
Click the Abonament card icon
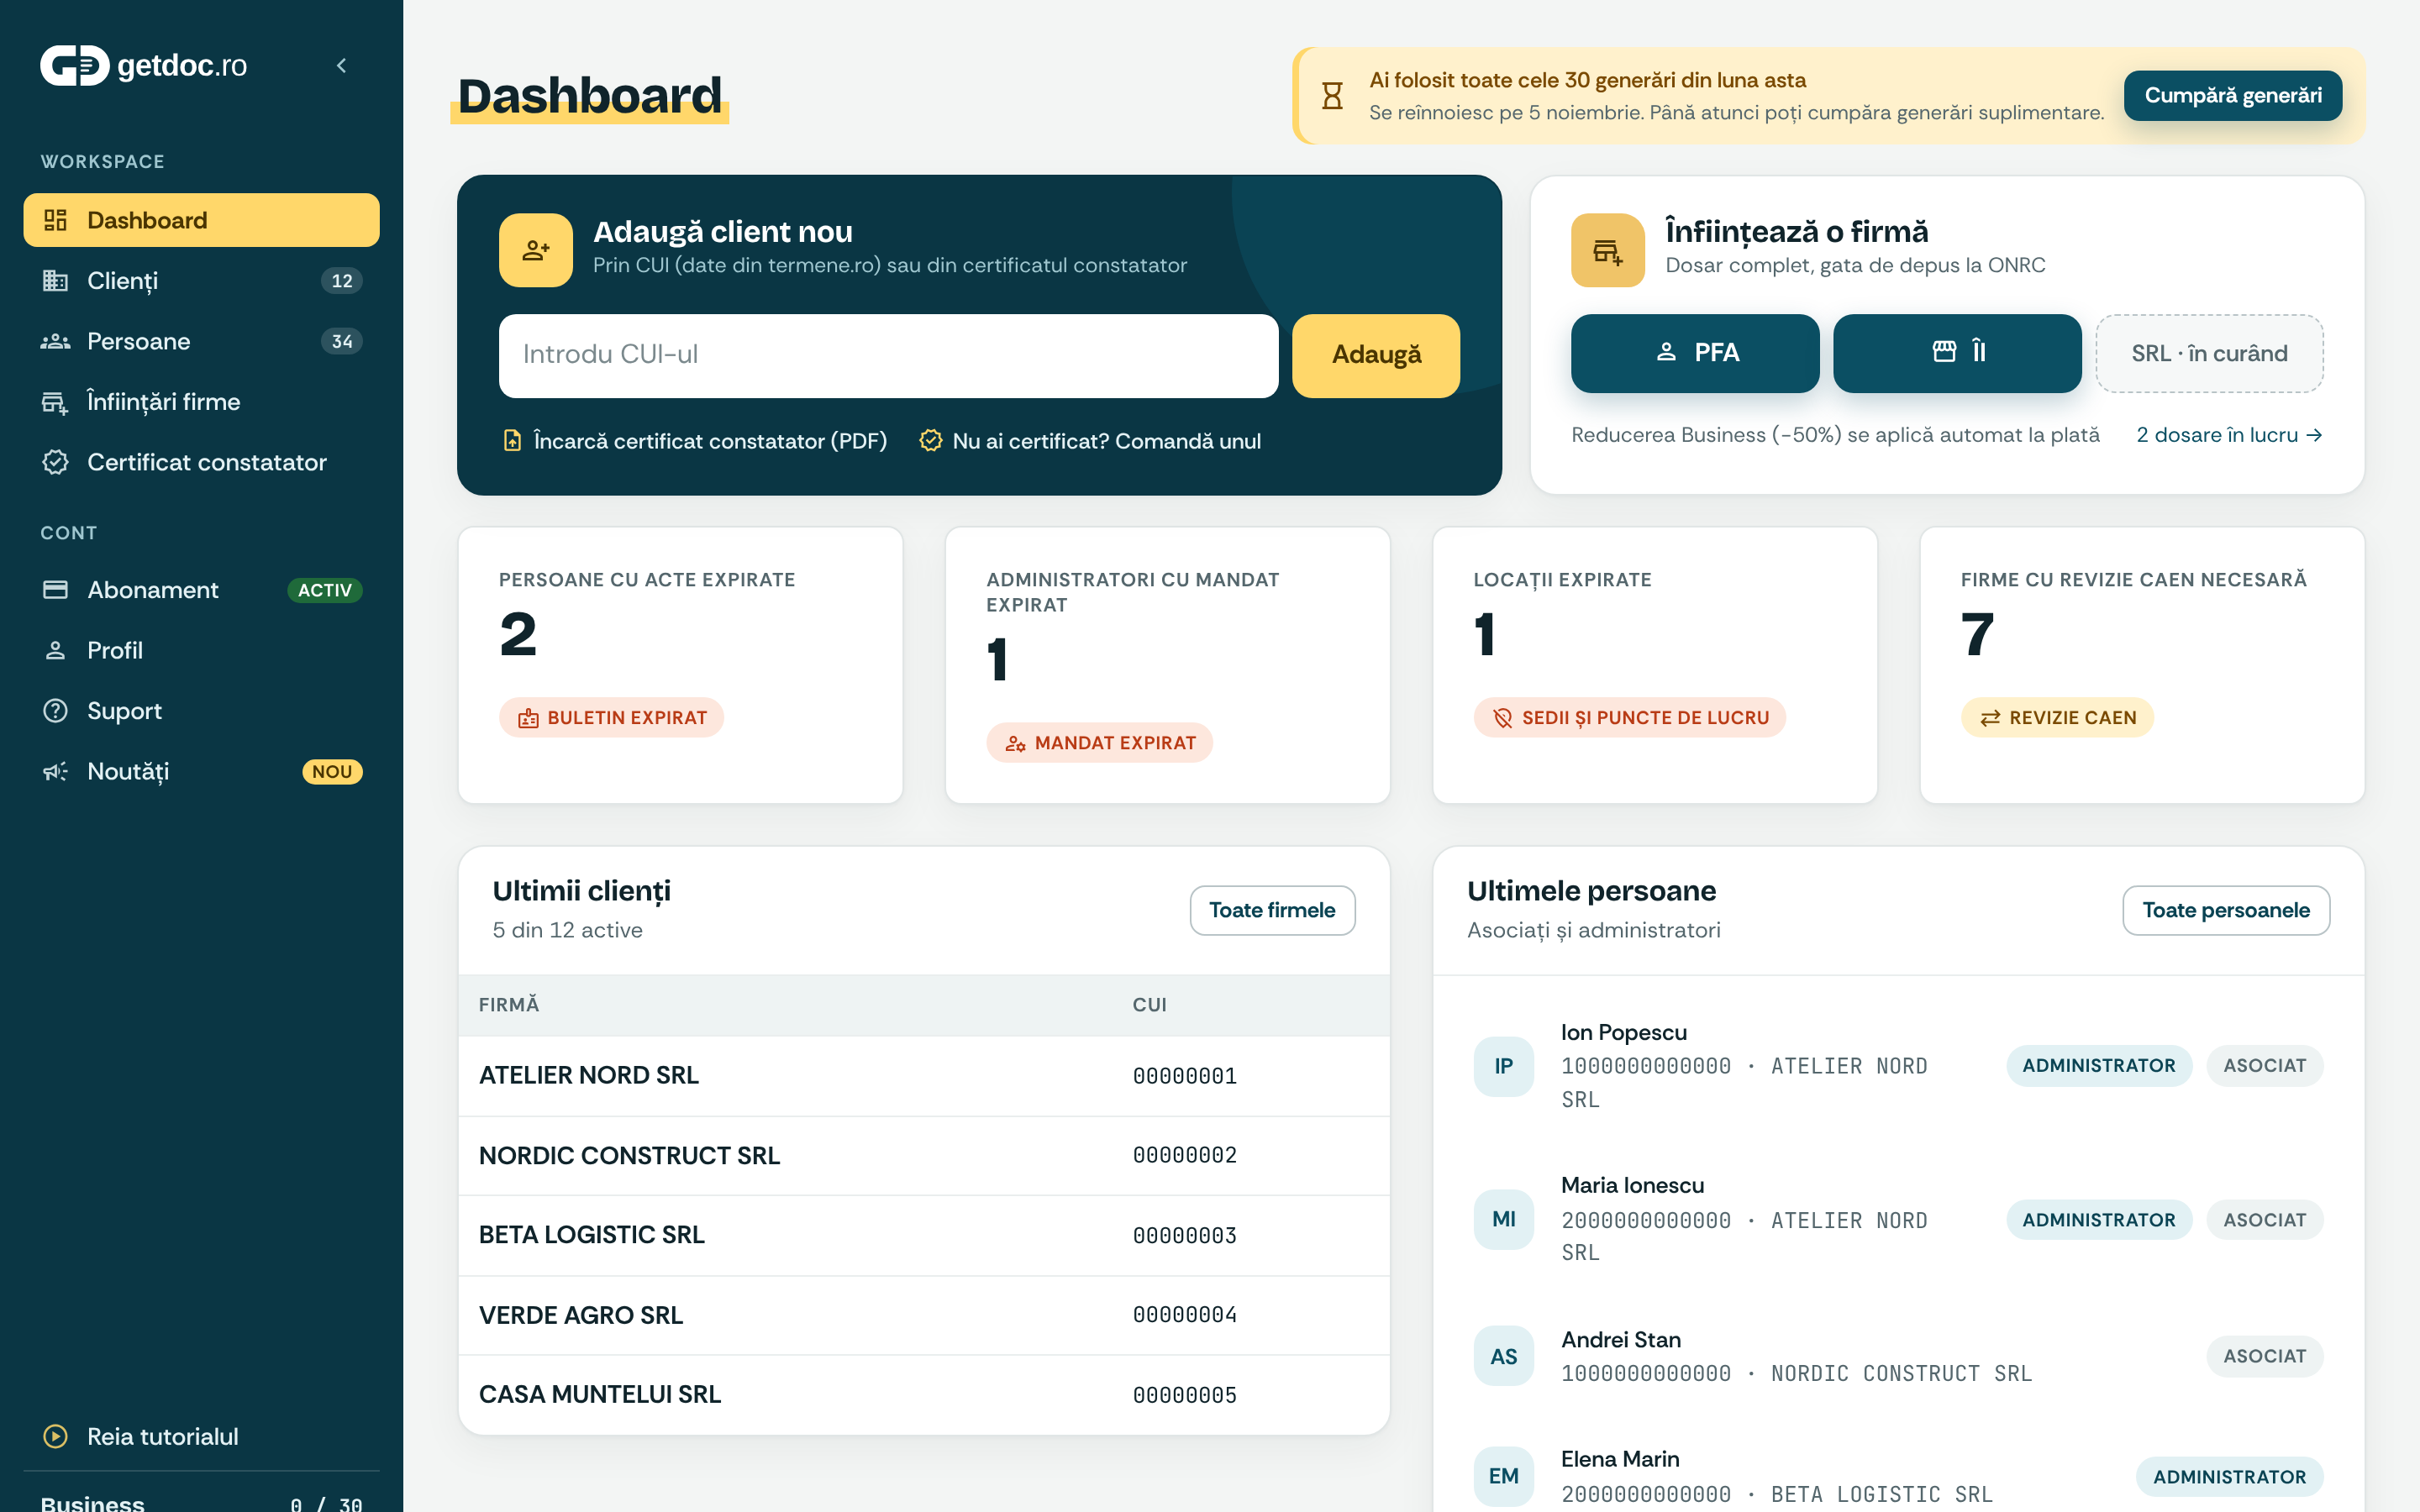pyautogui.click(x=56, y=590)
